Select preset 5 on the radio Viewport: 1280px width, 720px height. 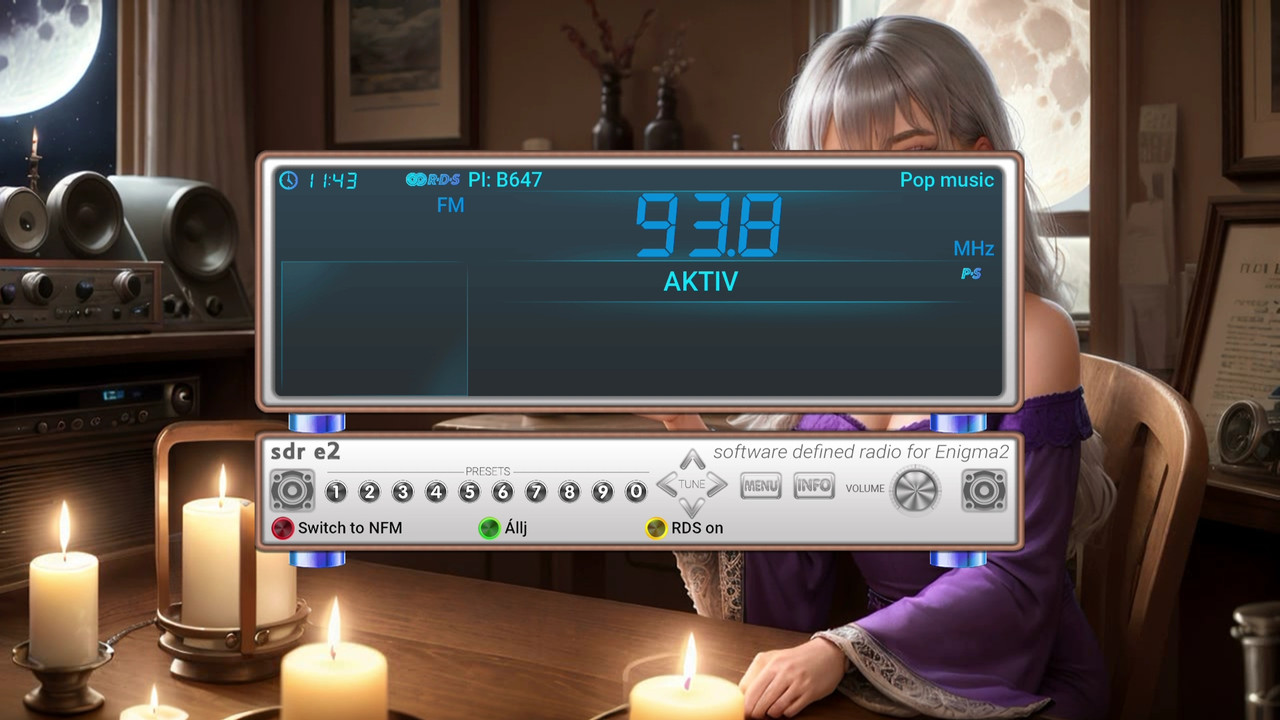tap(469, 492)
